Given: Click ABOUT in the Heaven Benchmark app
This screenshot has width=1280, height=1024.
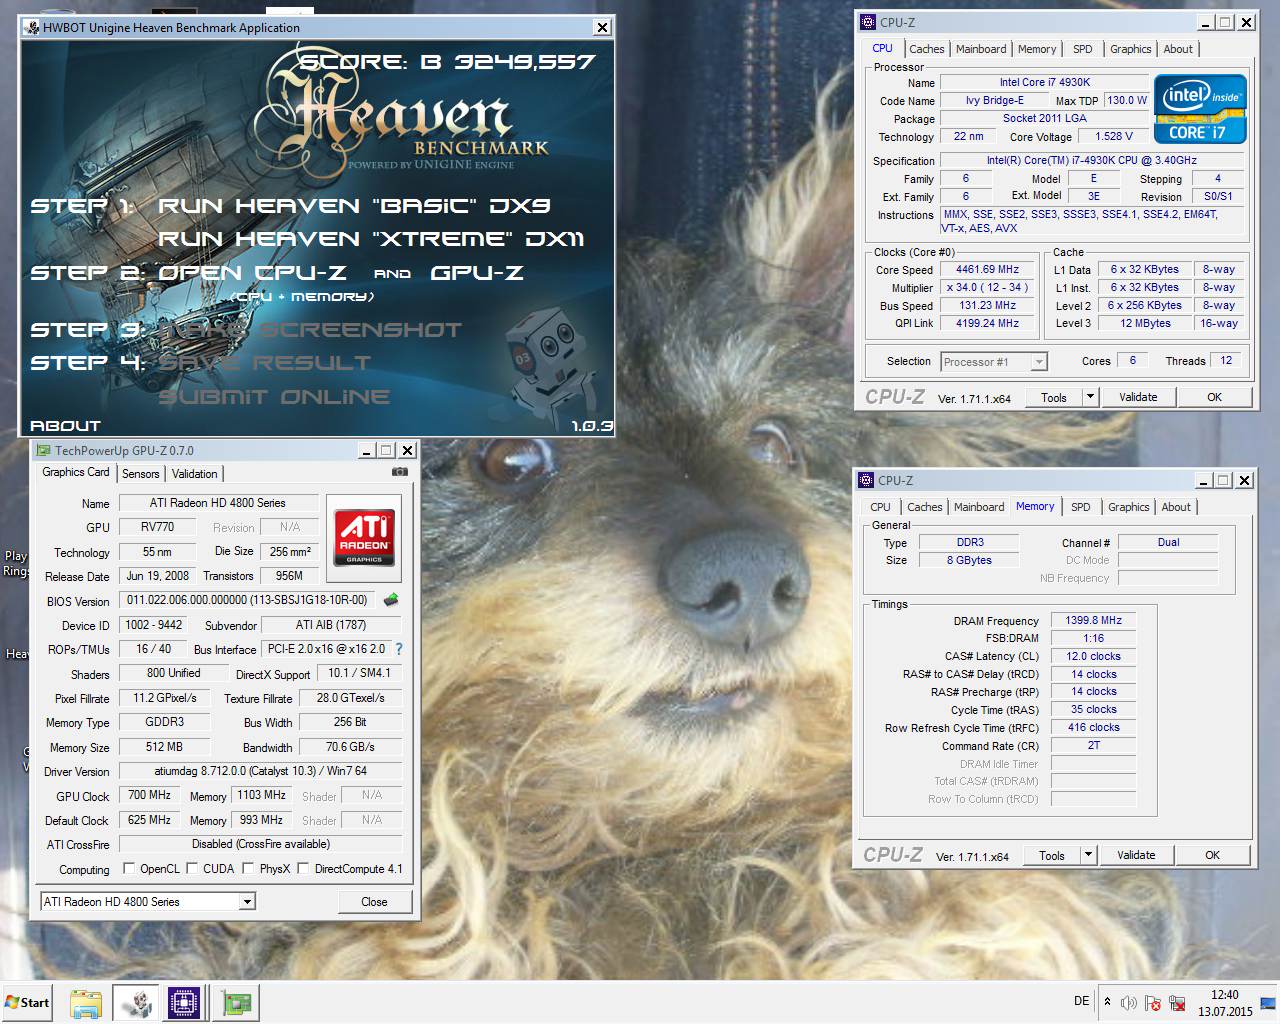Looking at the screenshot, I should click(65, 425).
